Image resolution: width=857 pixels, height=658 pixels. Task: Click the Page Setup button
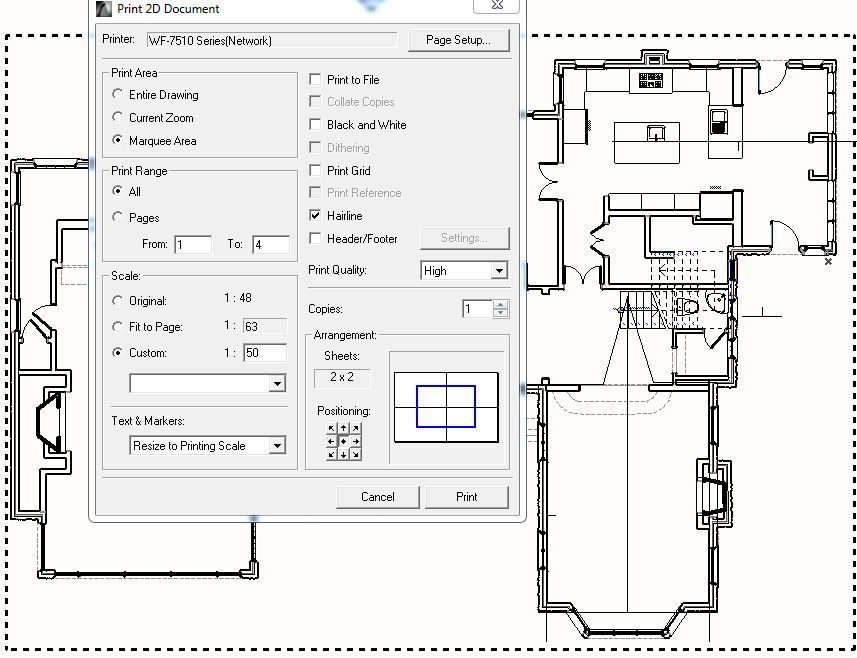coord(458,40)
